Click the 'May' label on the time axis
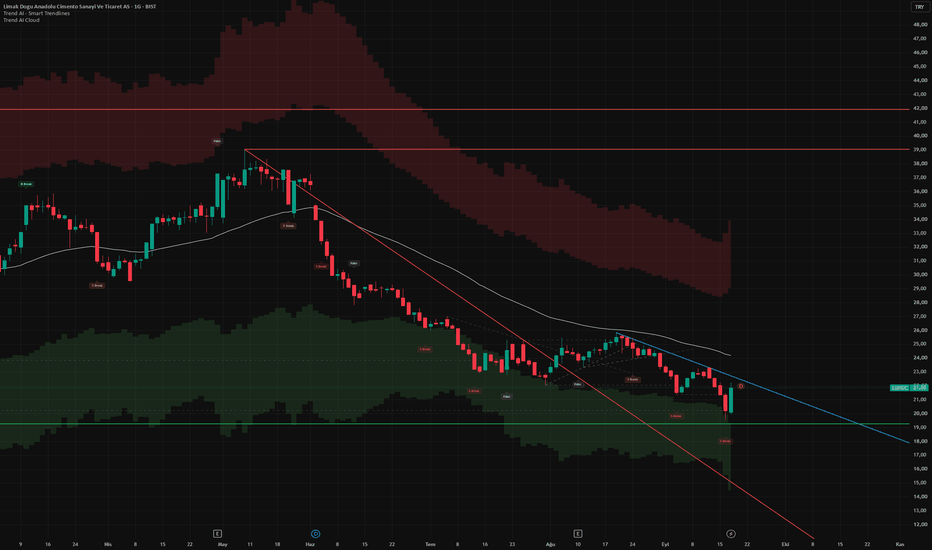This screenshot has height=550, width=932. pos(222,544)
